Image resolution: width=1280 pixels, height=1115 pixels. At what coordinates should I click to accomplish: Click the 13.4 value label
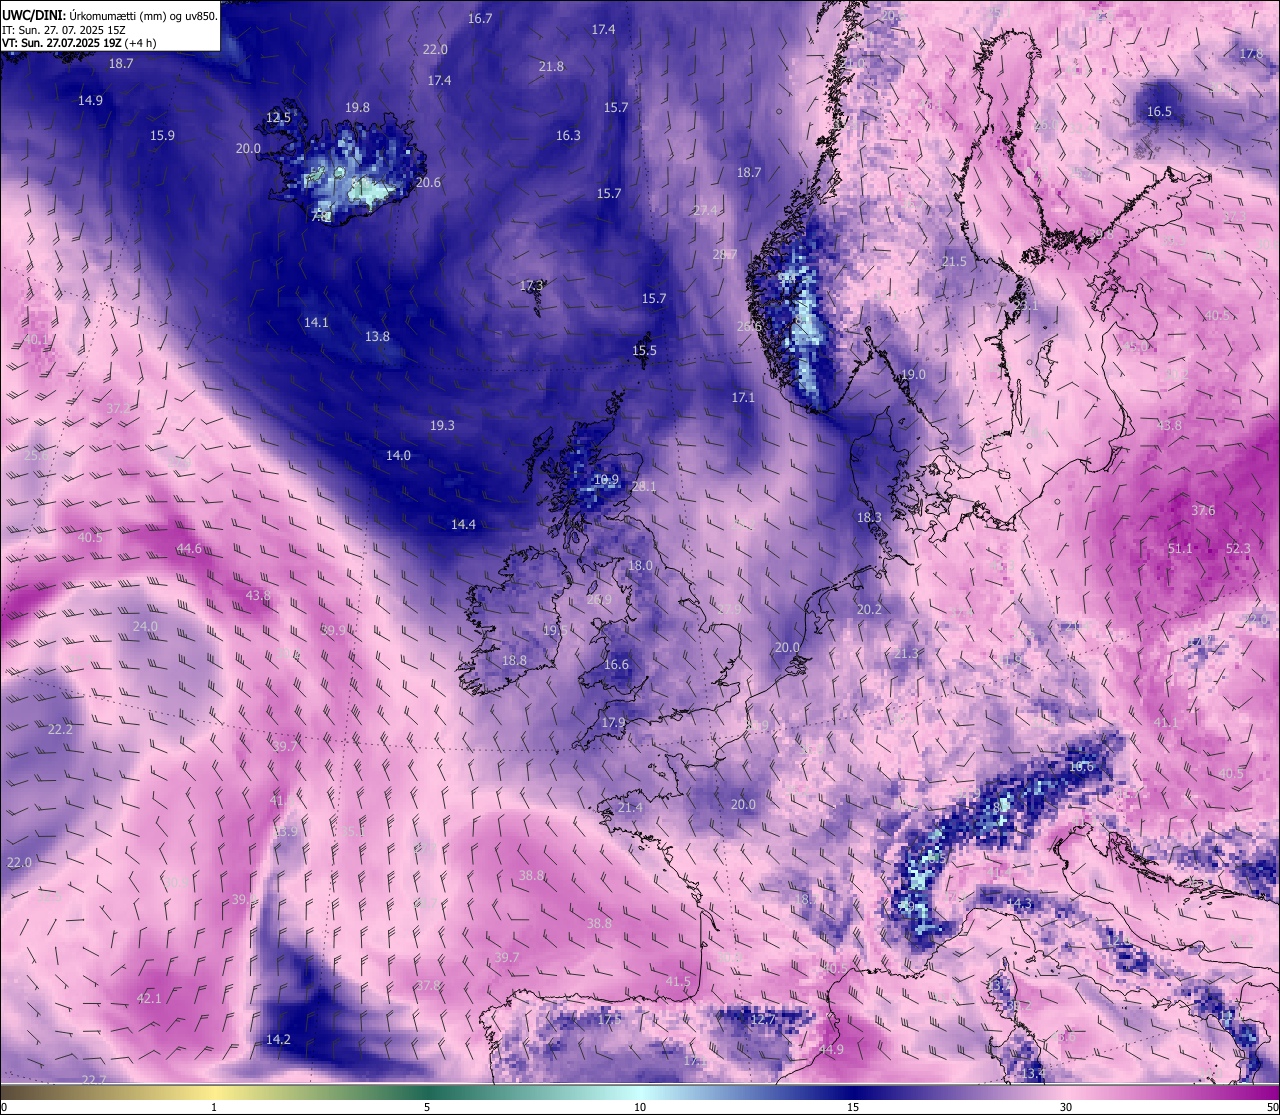click(1032, 1073)
